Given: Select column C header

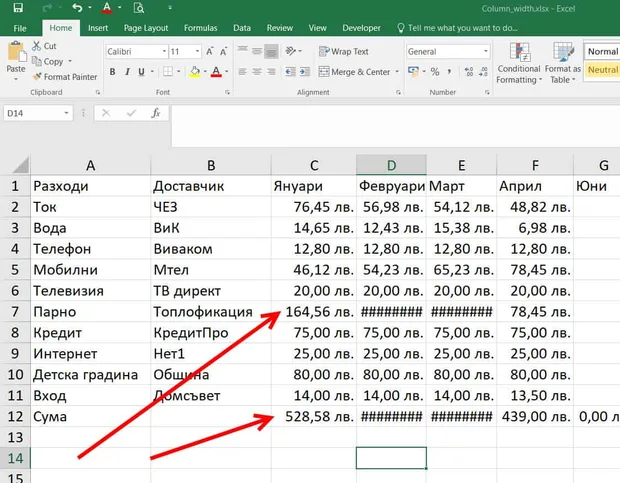Looking at the screenshot, I should click(x=314, y=165).
